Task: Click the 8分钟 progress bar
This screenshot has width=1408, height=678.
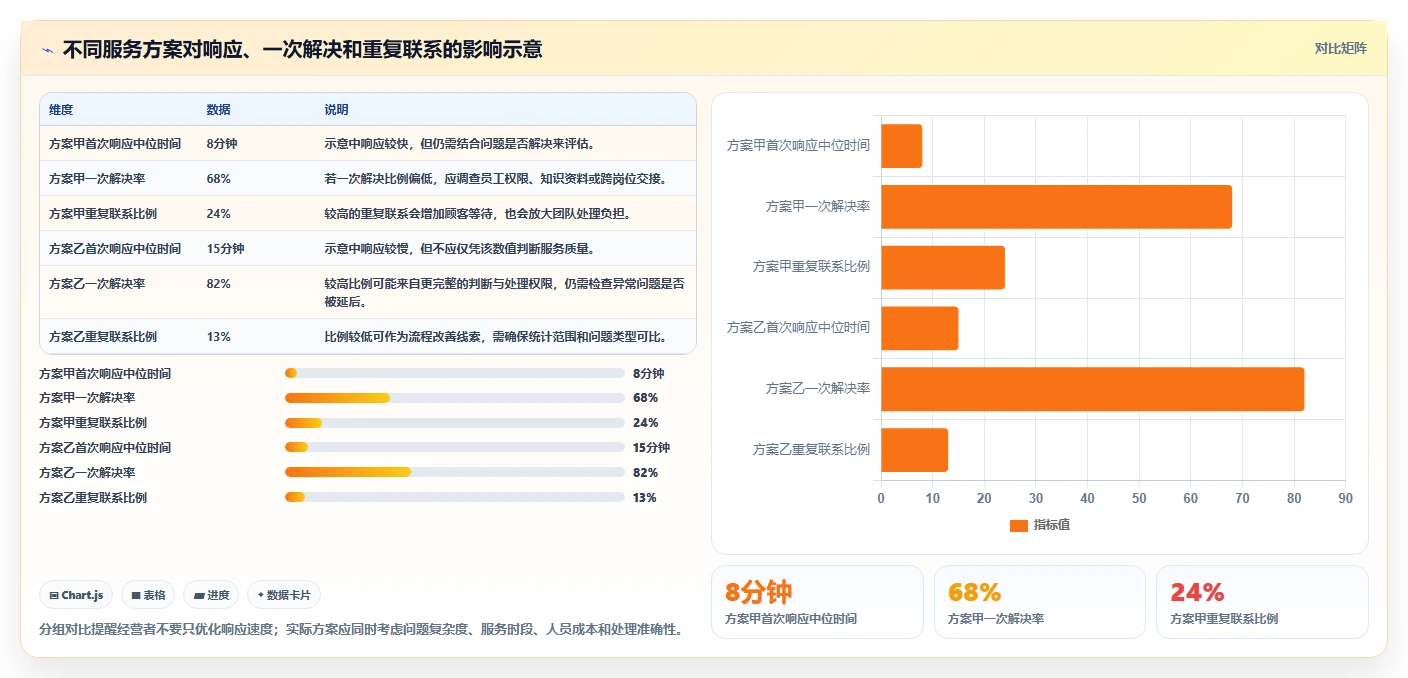Action: pos(455,373)
